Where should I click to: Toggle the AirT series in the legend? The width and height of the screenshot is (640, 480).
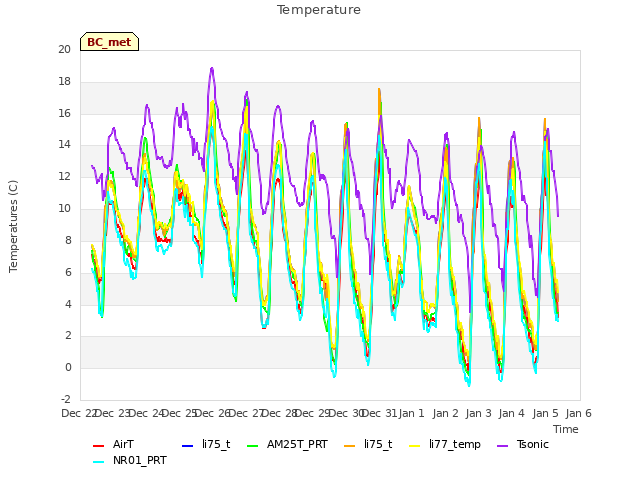pyautogui.click(x=113, y=444)
